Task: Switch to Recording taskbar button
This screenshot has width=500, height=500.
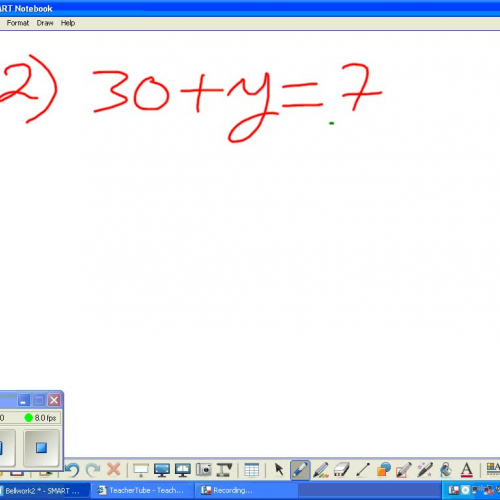Action: pos(246,491)
